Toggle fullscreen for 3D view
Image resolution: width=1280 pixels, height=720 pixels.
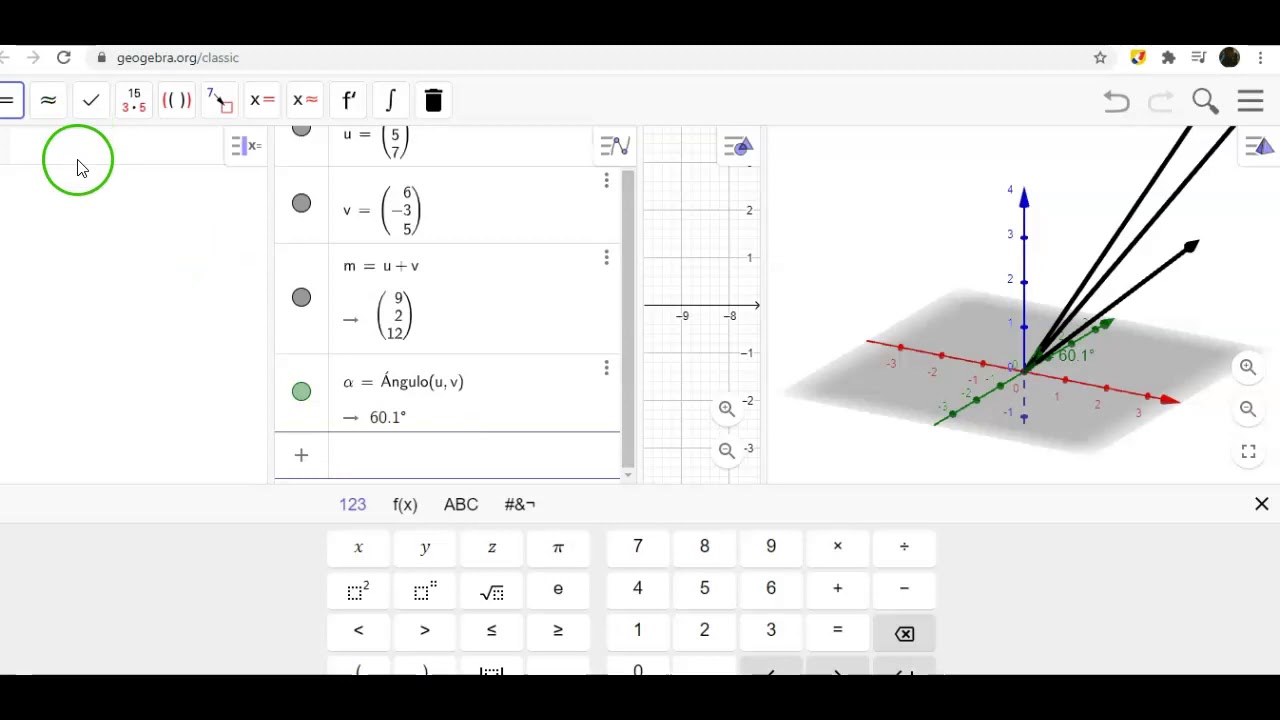(x=1248, y=452)
